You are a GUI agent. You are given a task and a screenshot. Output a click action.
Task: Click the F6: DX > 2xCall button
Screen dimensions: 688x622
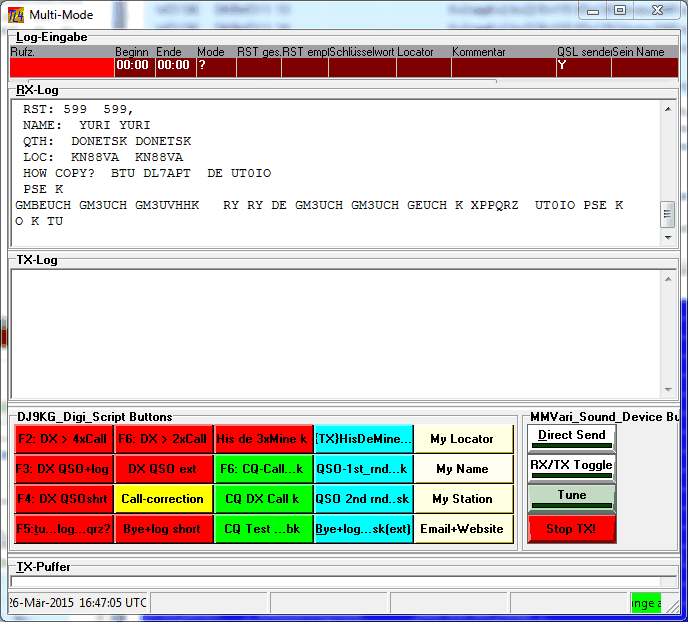[164, 439]
